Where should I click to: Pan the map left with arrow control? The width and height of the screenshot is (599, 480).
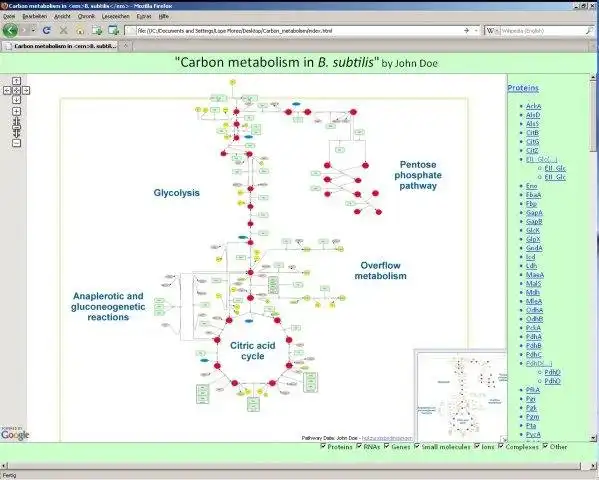pyautogui.click(x=7, y=91)
